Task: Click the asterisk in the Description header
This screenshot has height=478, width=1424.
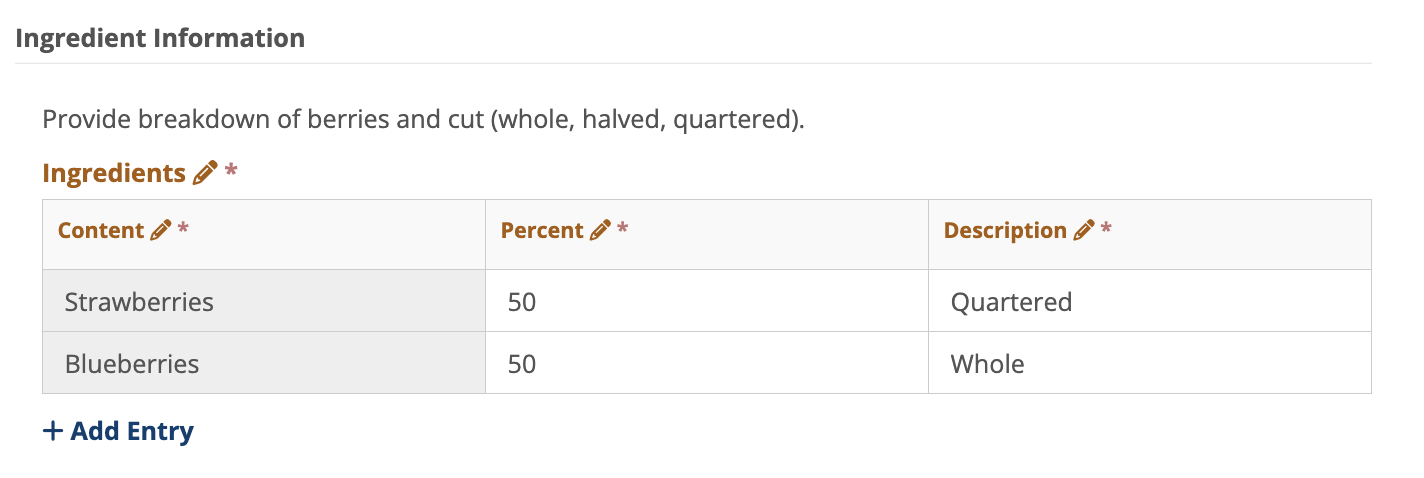Action: [x=1106, y=230]
